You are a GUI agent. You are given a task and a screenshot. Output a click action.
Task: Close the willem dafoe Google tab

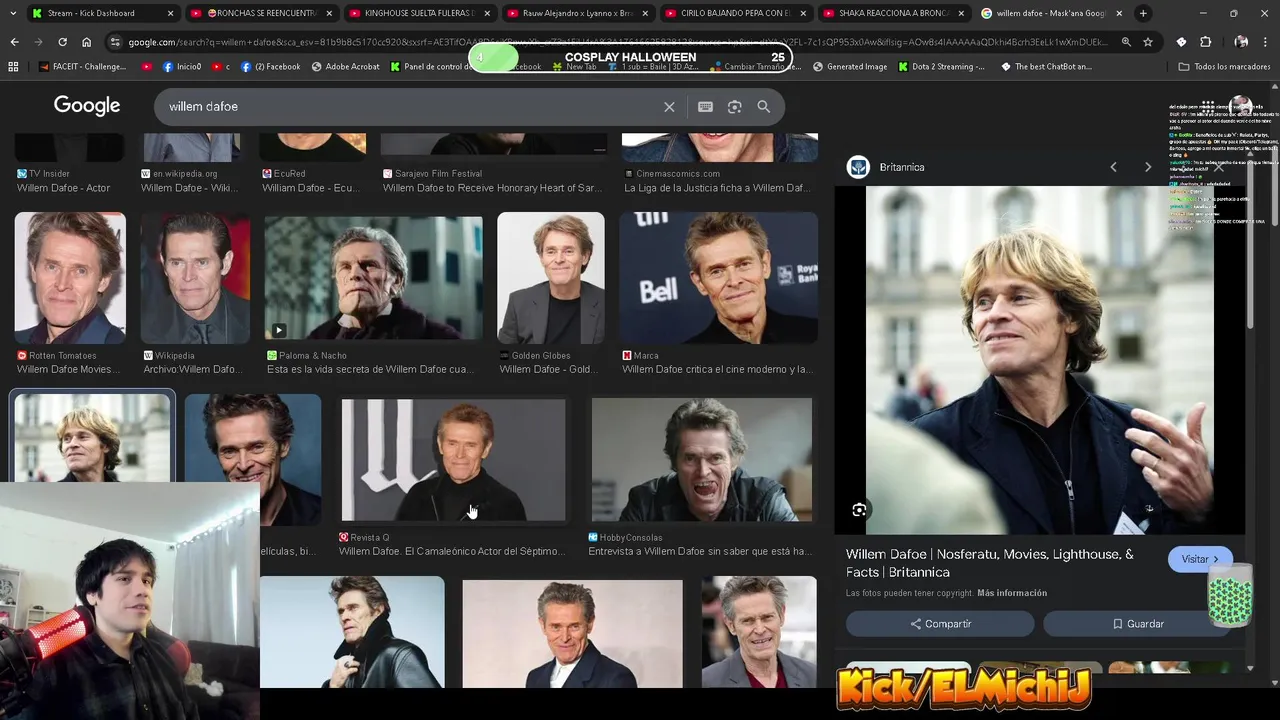point(1118,13)
